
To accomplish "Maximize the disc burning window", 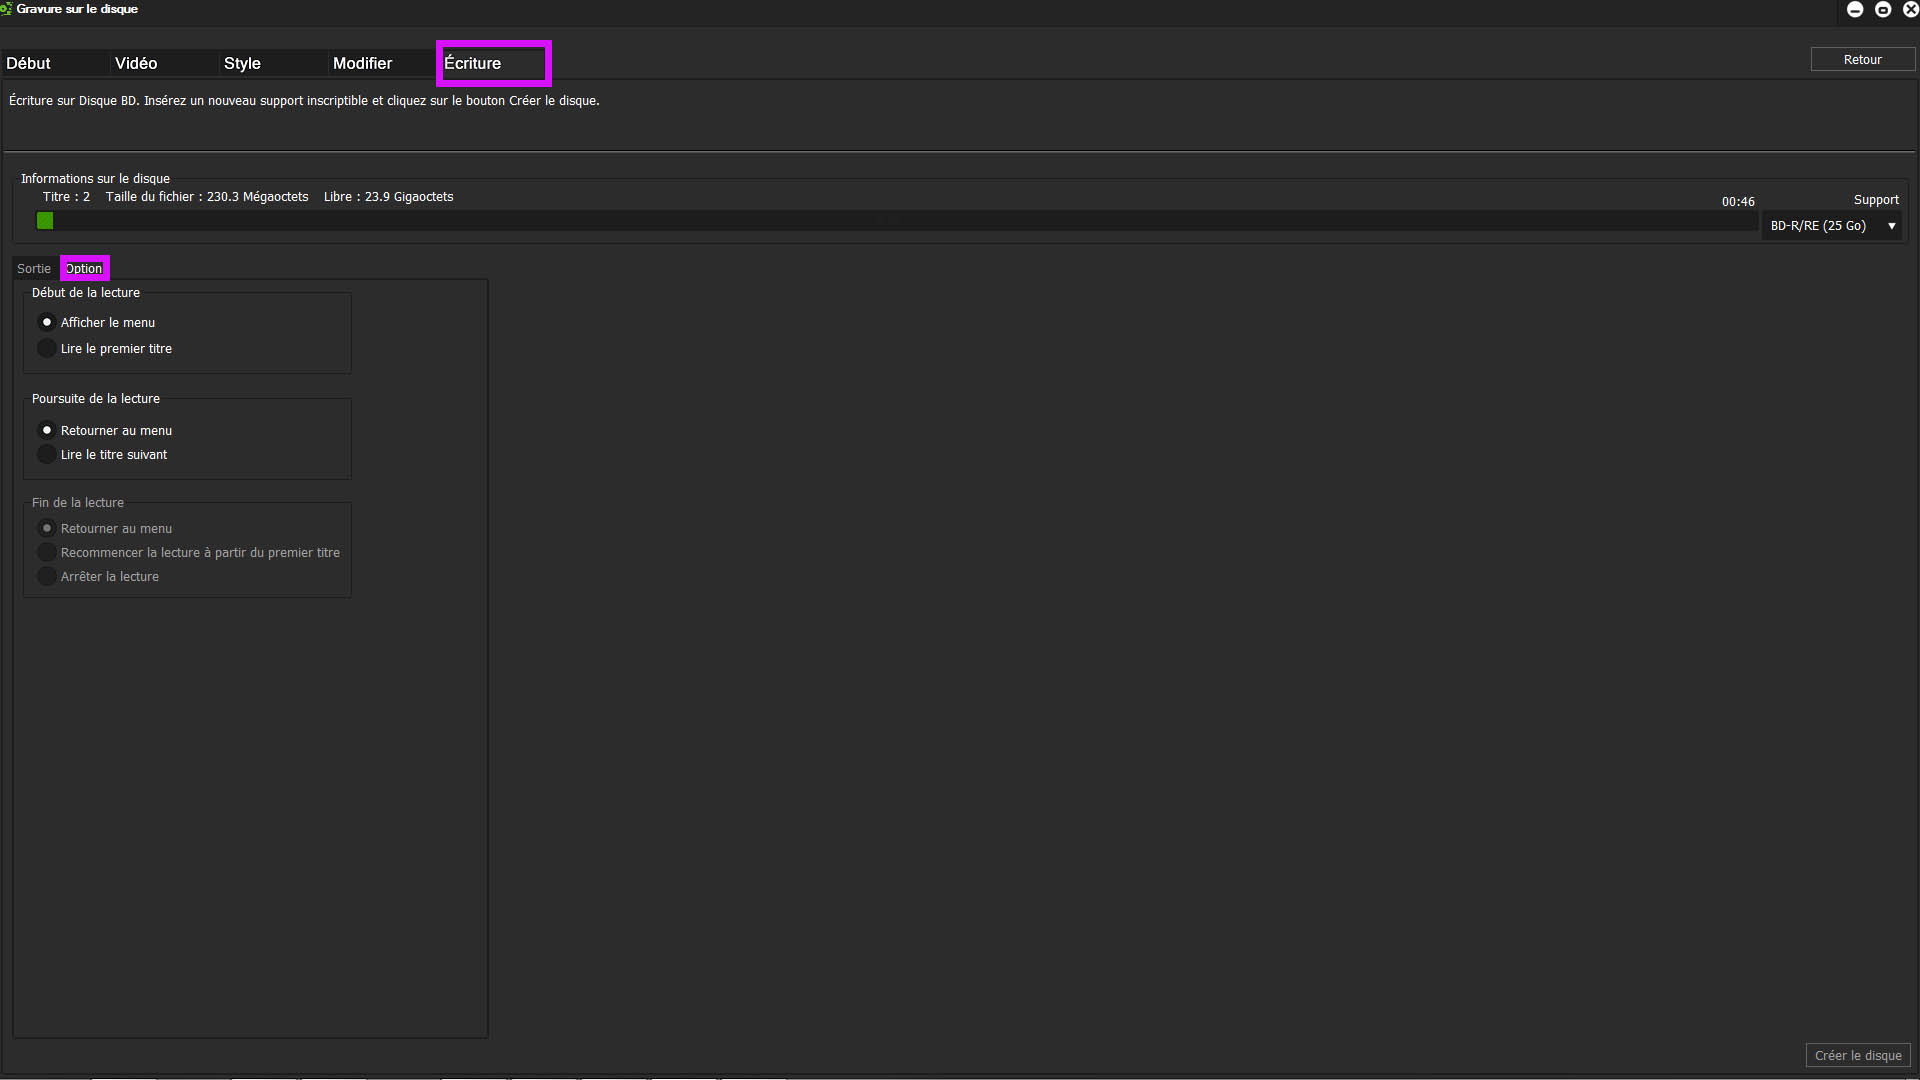I will (1883, 9).
